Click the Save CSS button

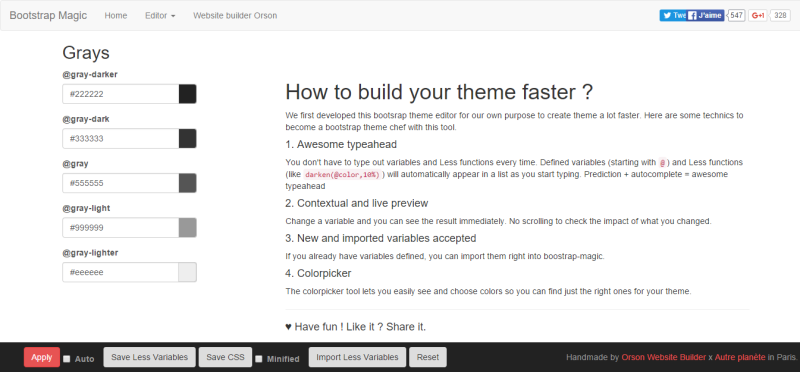tap(226, 357)
